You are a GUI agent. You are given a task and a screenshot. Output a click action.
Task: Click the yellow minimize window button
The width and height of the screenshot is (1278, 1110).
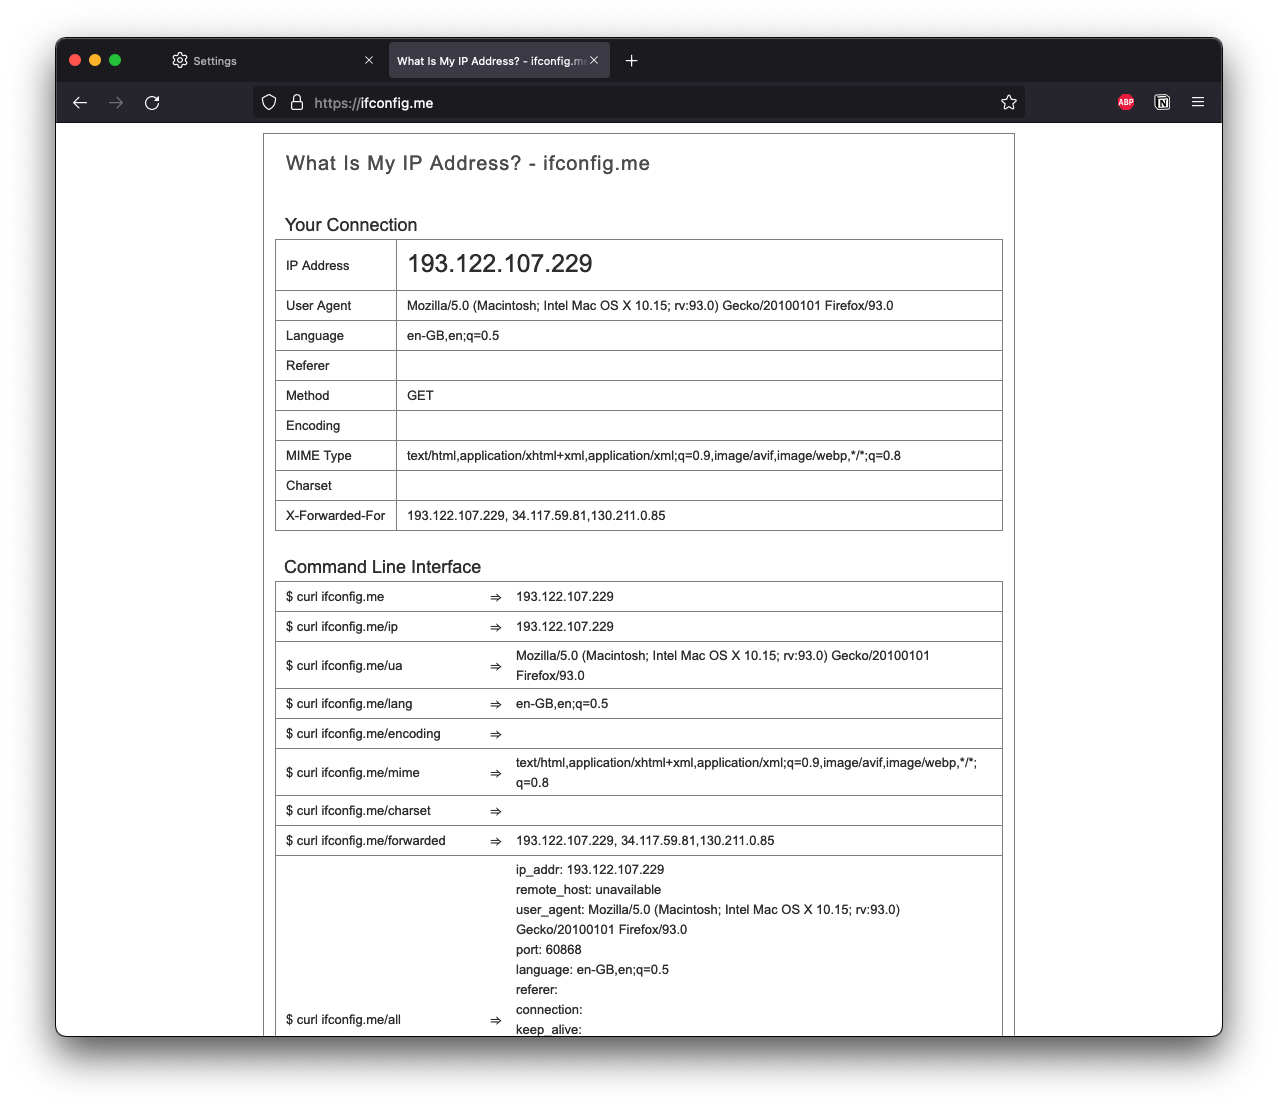coord(95,60)
